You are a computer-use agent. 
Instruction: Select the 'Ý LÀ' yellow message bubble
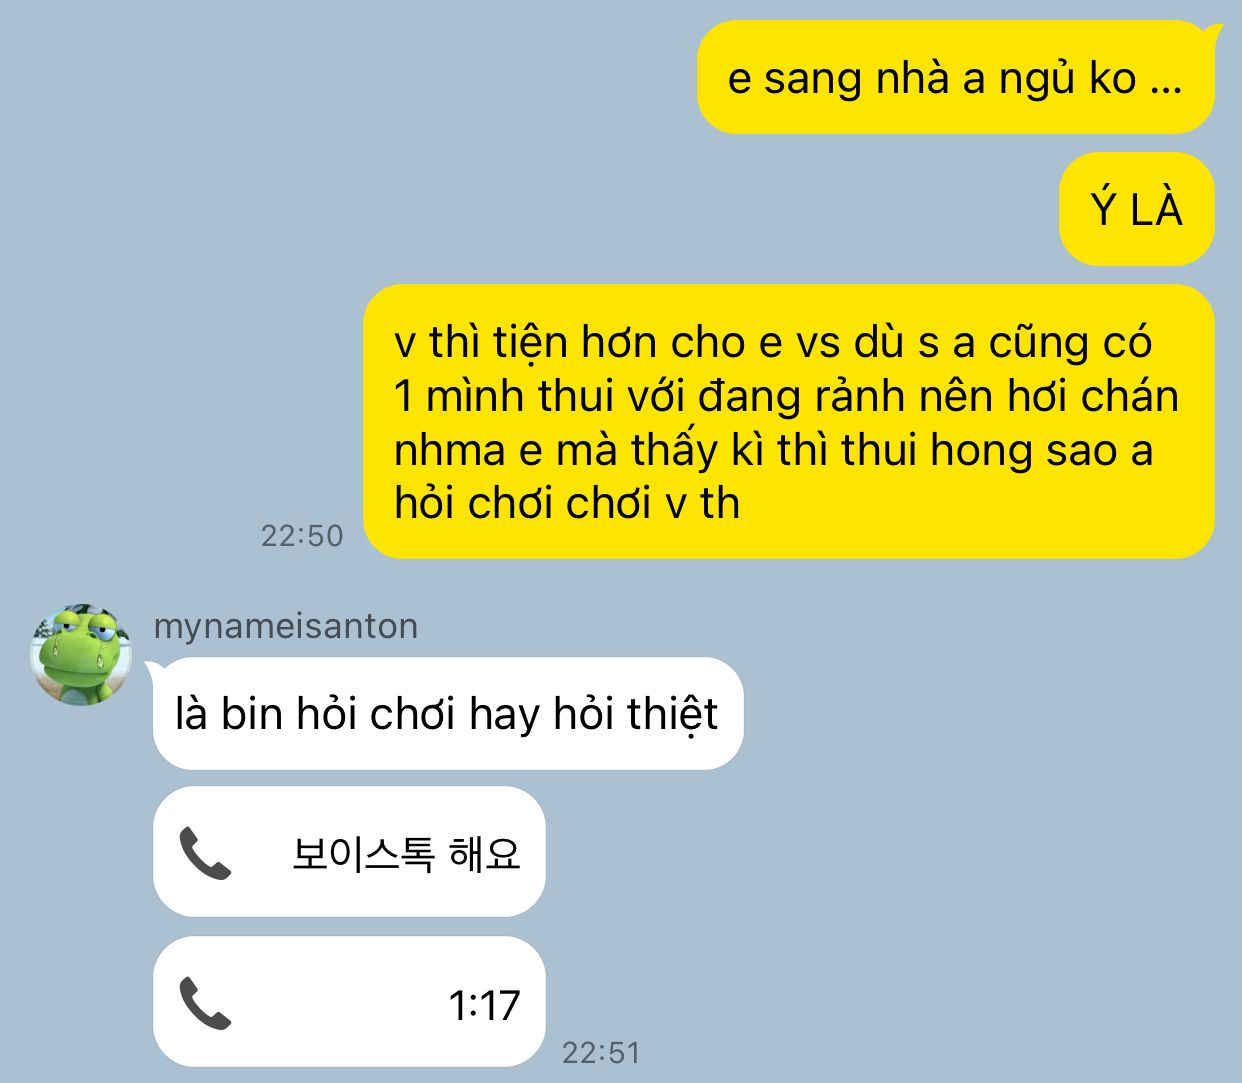1136,209
